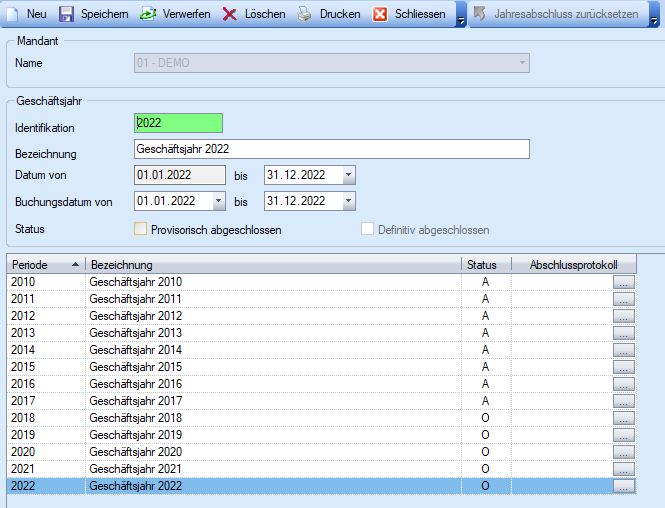Click the Neu new document icon
This screenshot has width=665, height=508.
14,15
